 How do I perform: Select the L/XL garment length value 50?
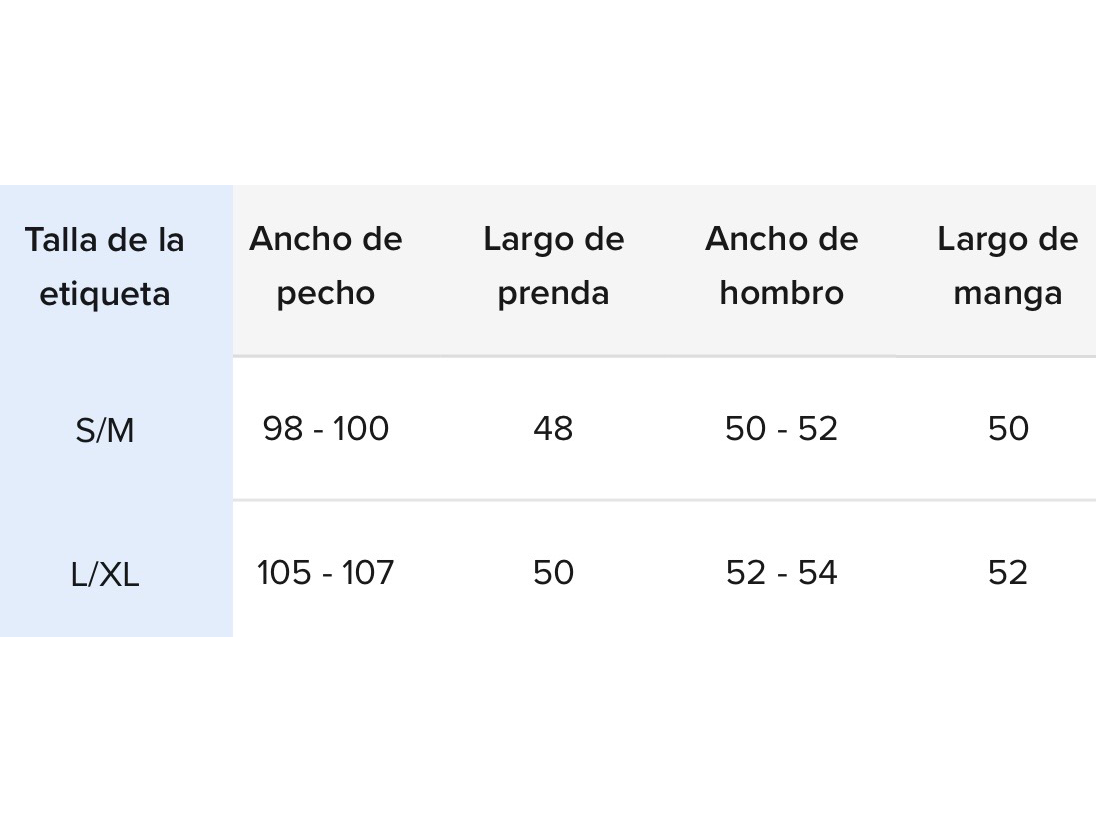tap(553, 573)
